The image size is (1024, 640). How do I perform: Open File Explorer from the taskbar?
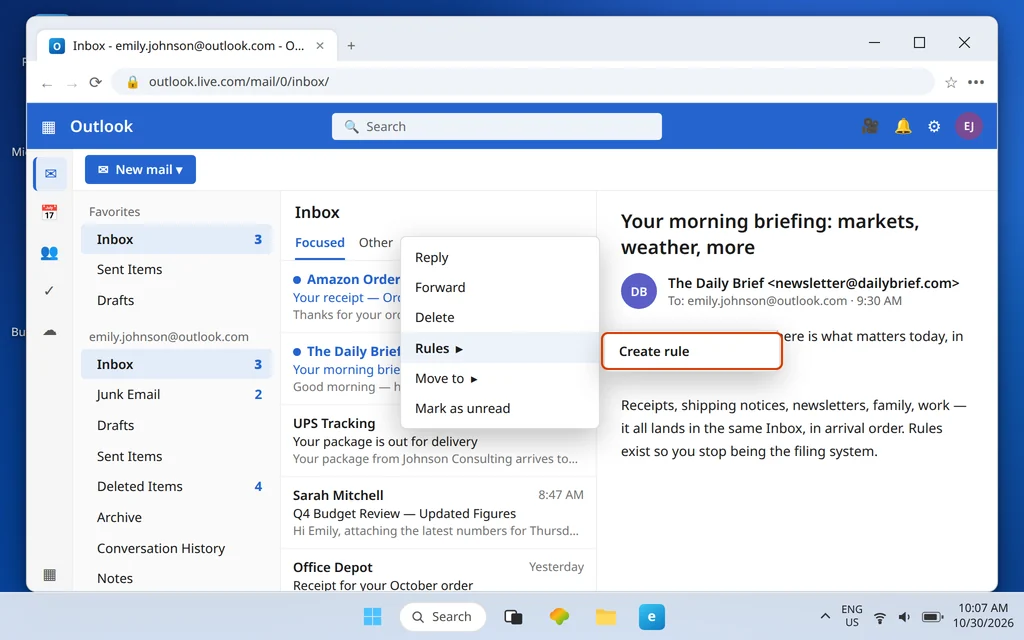pos(606,616)
